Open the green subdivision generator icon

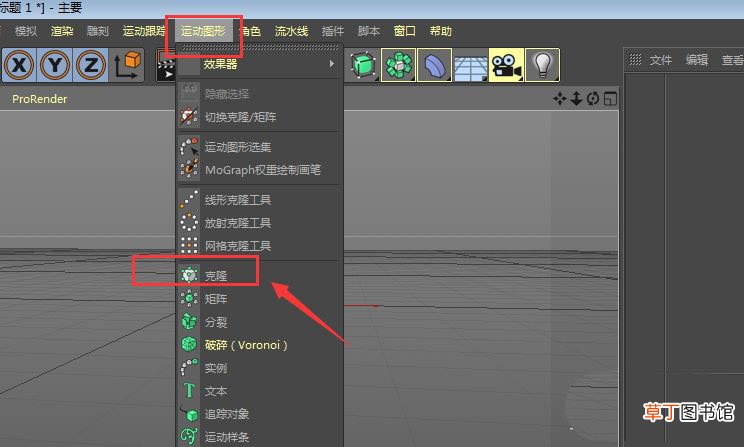pyautogui.click(x=399, y=65)
